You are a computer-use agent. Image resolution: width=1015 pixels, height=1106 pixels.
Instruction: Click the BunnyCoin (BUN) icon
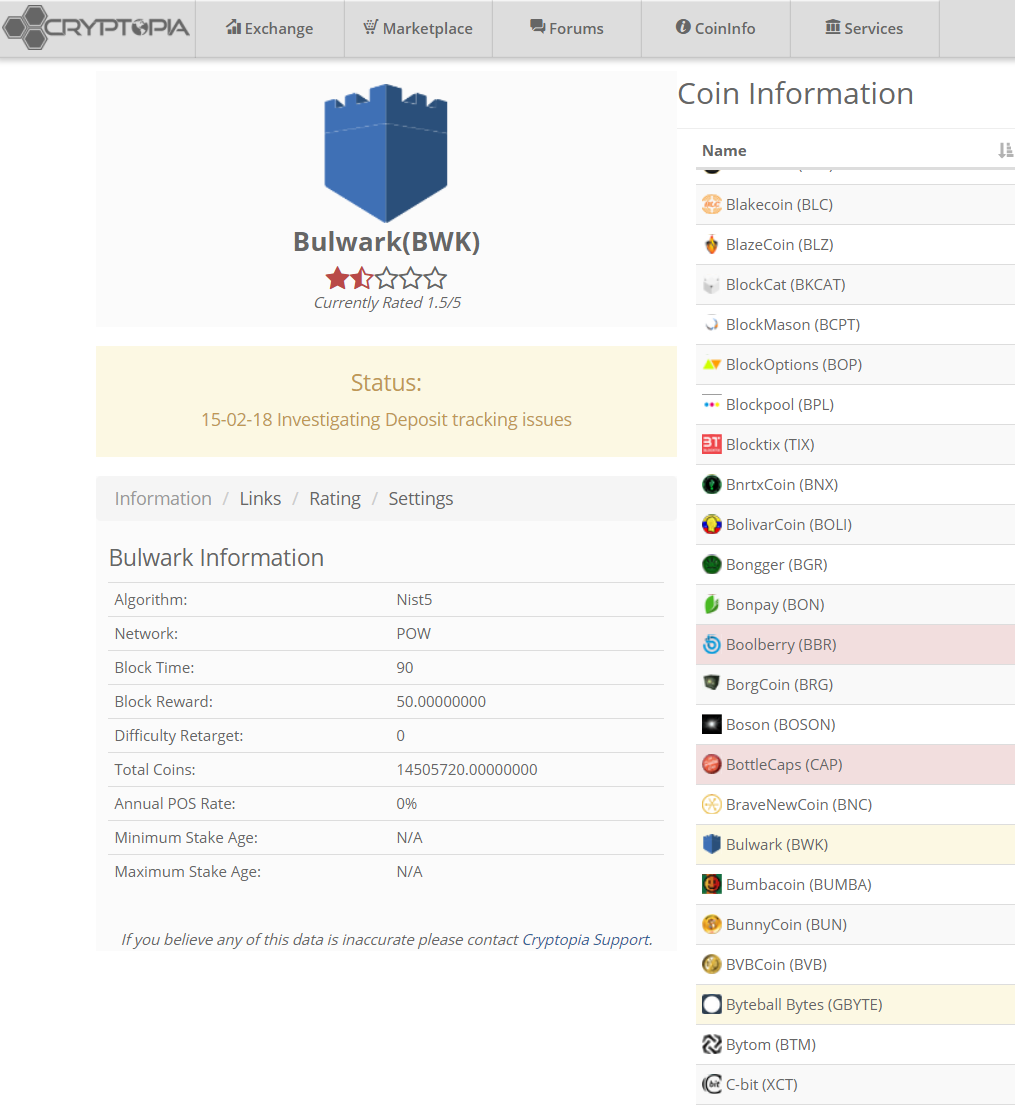712,925
